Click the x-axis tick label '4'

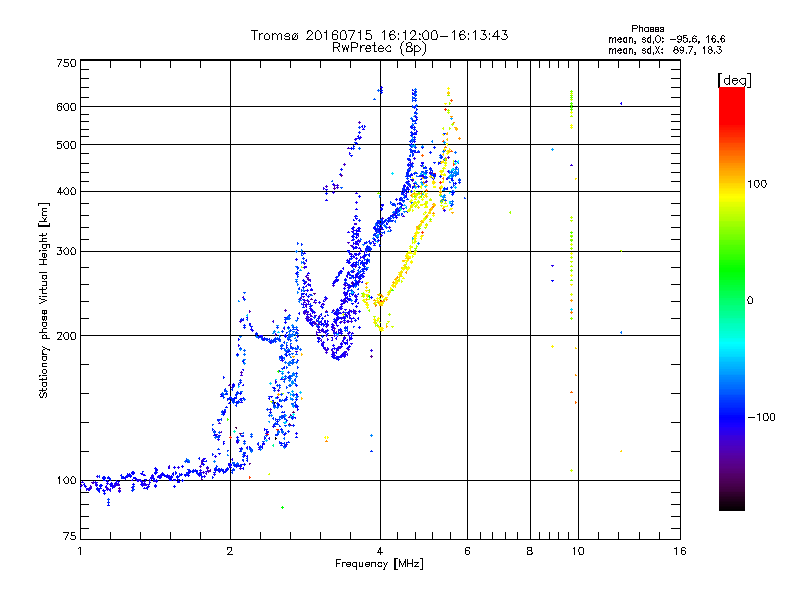380,551
